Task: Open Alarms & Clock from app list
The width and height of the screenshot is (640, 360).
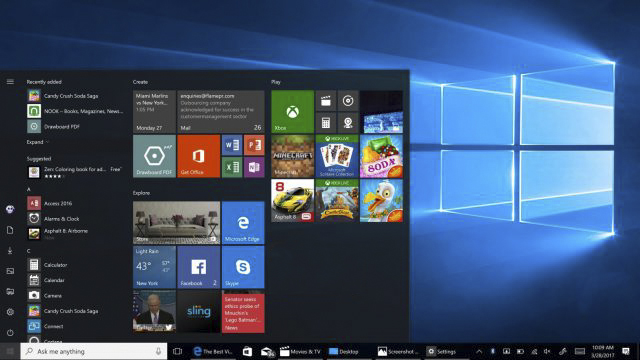Action: click(76, 218)
